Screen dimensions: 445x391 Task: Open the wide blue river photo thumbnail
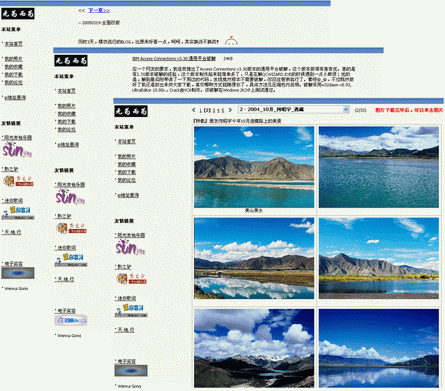pos(379,167)
